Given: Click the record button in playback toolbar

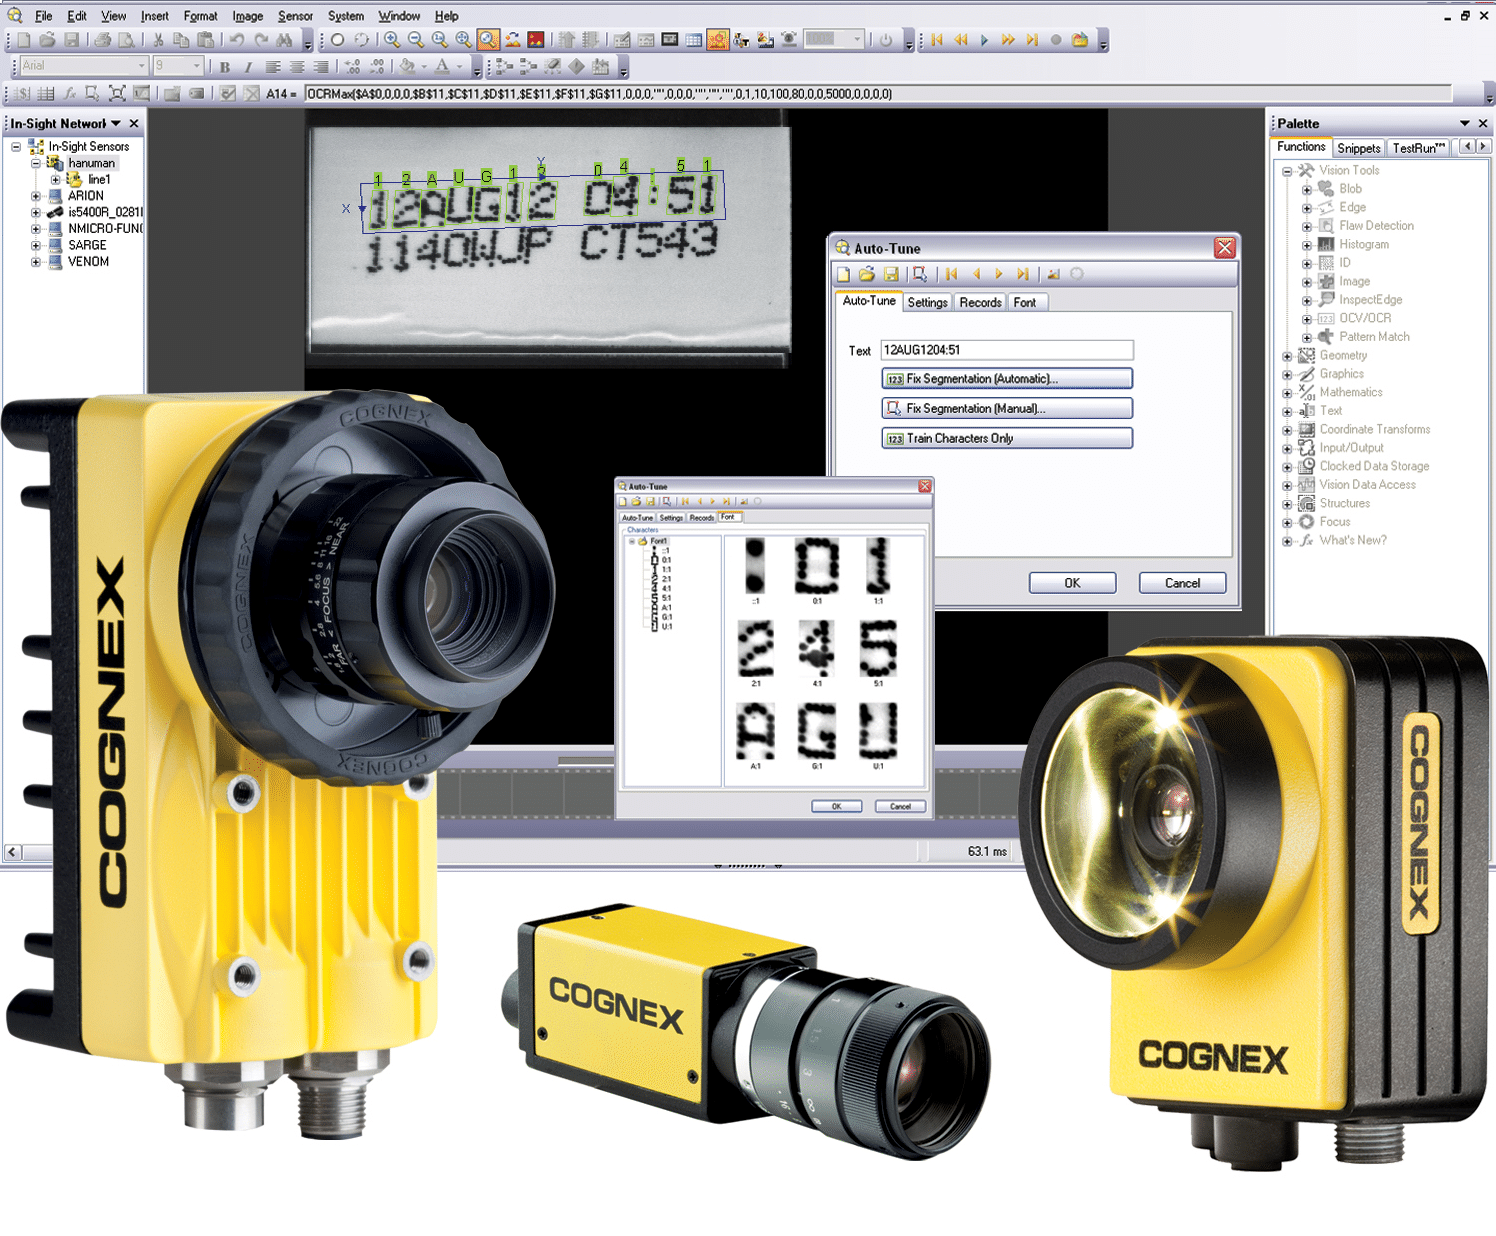Looking at the screenshot, I should coord(1055,40).
